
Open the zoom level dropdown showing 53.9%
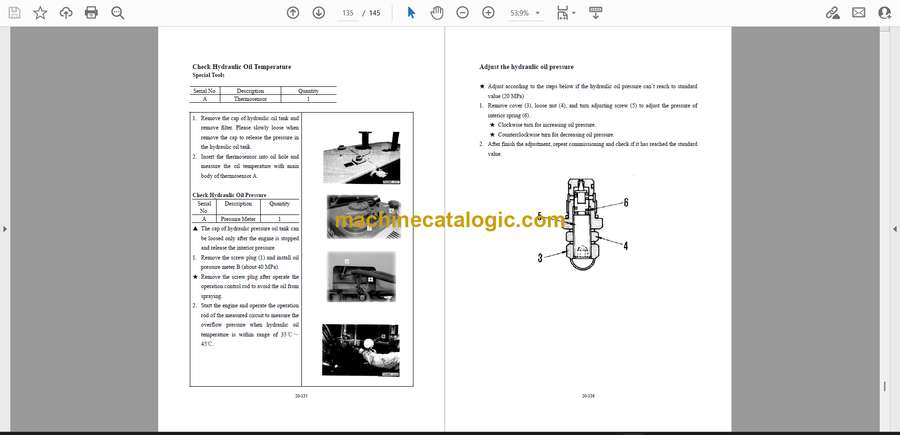click(x=525, y=13)
